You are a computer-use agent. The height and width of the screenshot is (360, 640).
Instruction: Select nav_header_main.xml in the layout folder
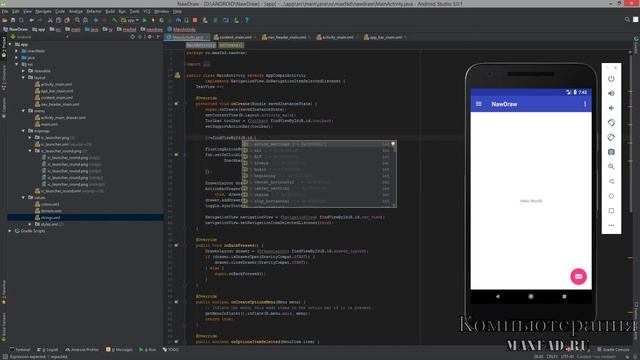tap(60, 104)
